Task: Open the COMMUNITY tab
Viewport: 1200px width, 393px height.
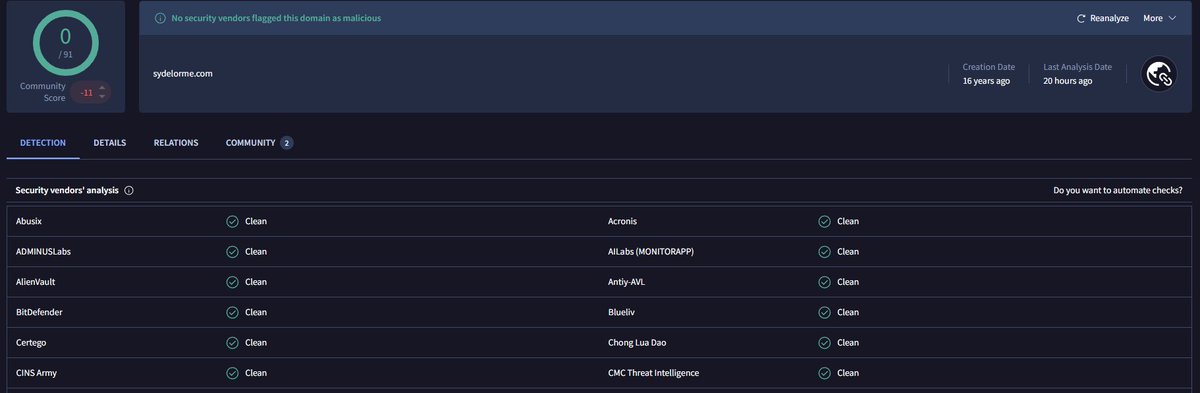Action: coord(259,143)
